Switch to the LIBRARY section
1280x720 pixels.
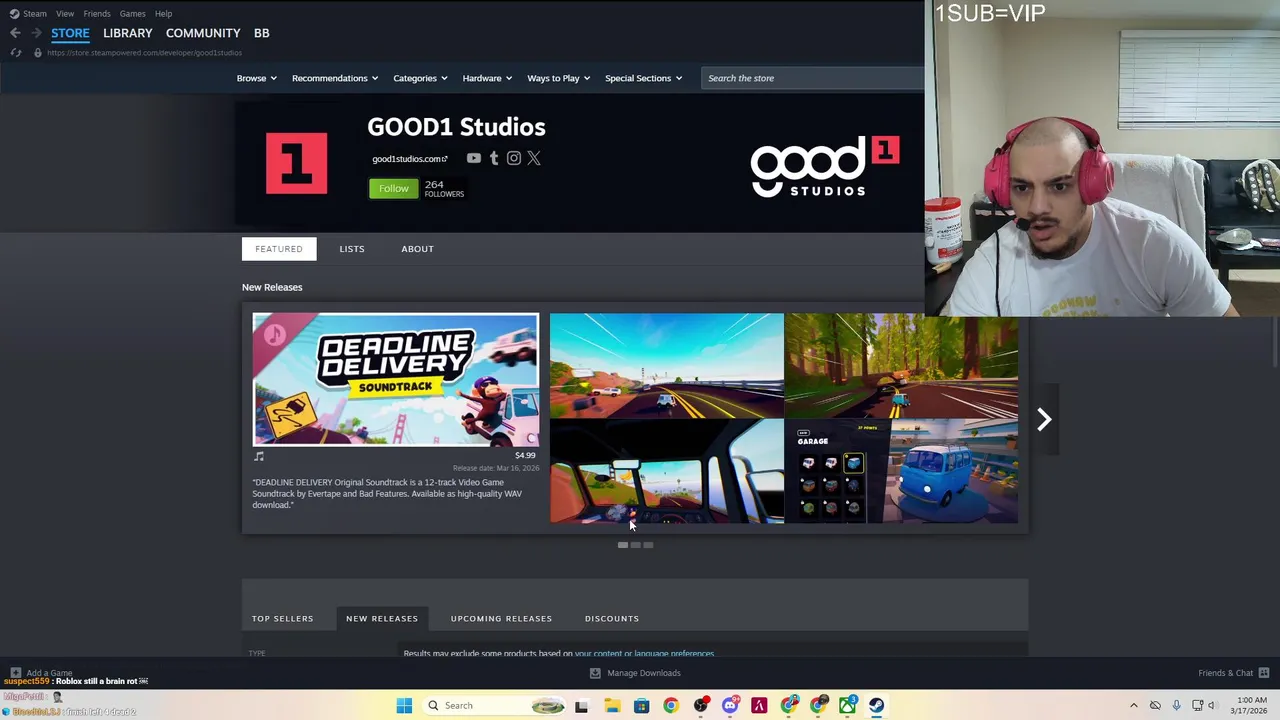pos(128,33)
